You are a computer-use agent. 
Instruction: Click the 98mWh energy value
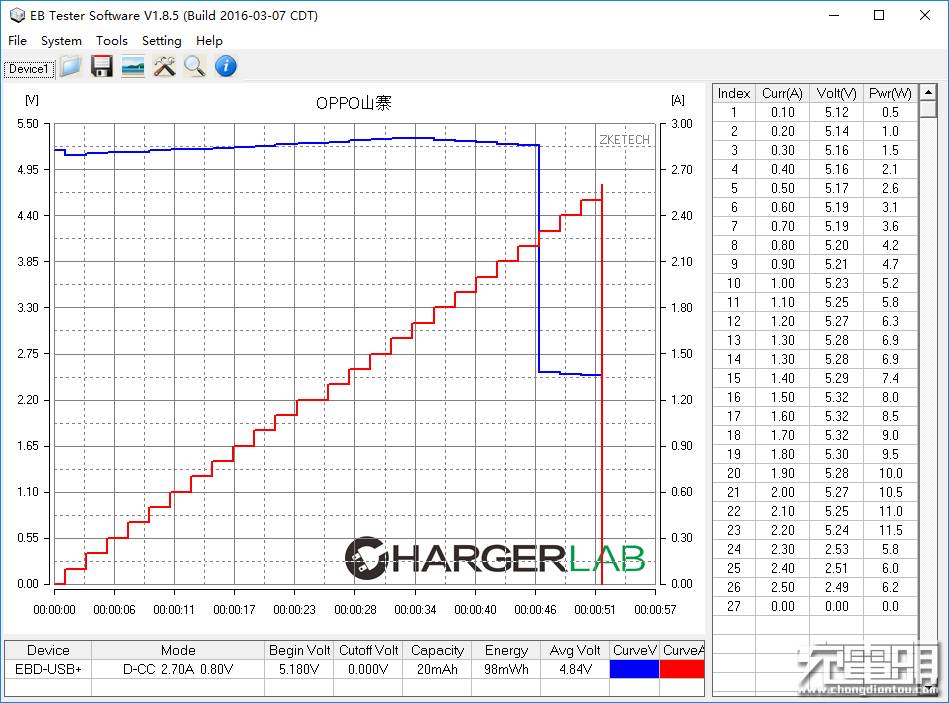506,669
